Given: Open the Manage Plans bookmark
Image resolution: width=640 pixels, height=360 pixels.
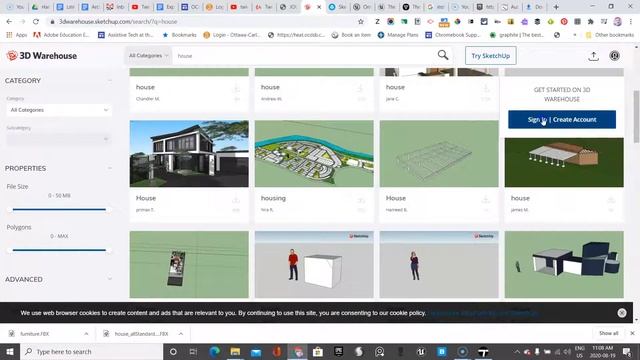Looking at the screenshot, I should [x=398, y=35].
